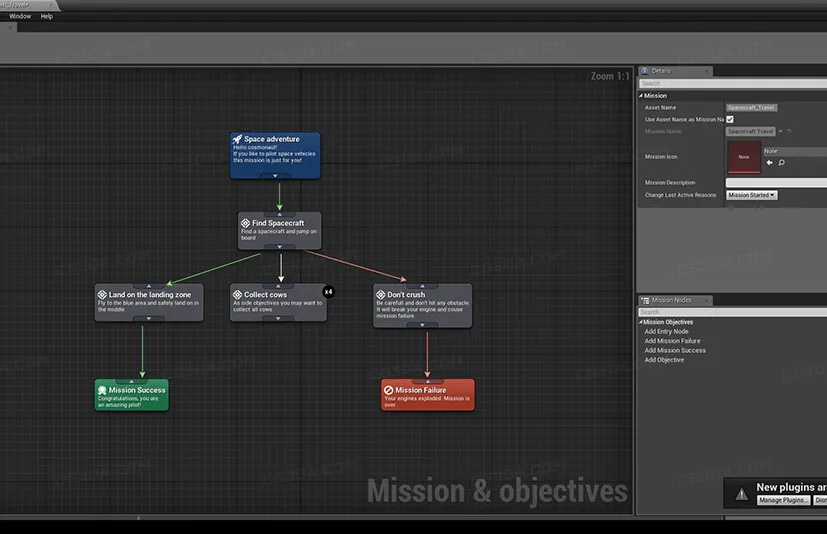Click the Mission Icon thumbnail preview

click(743, 157)
